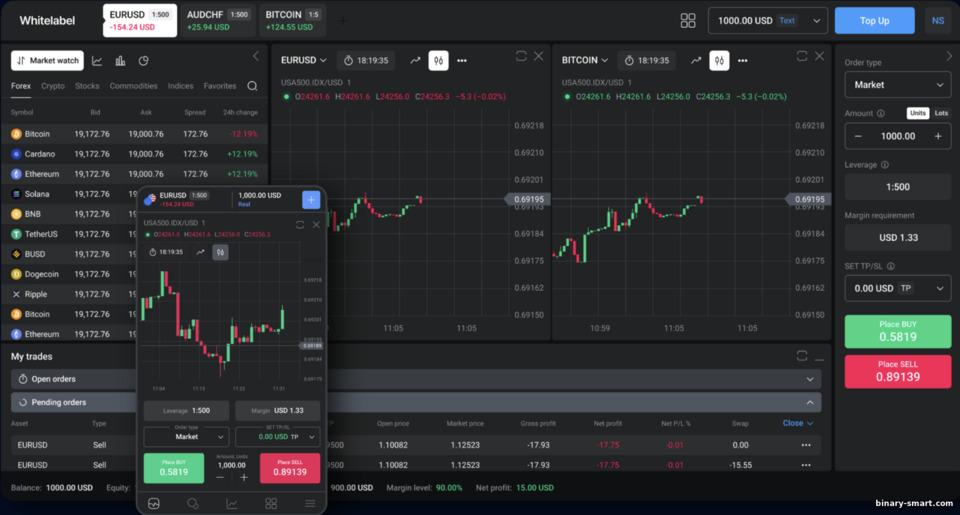Switch to the Crypto tab

point(53,86)
